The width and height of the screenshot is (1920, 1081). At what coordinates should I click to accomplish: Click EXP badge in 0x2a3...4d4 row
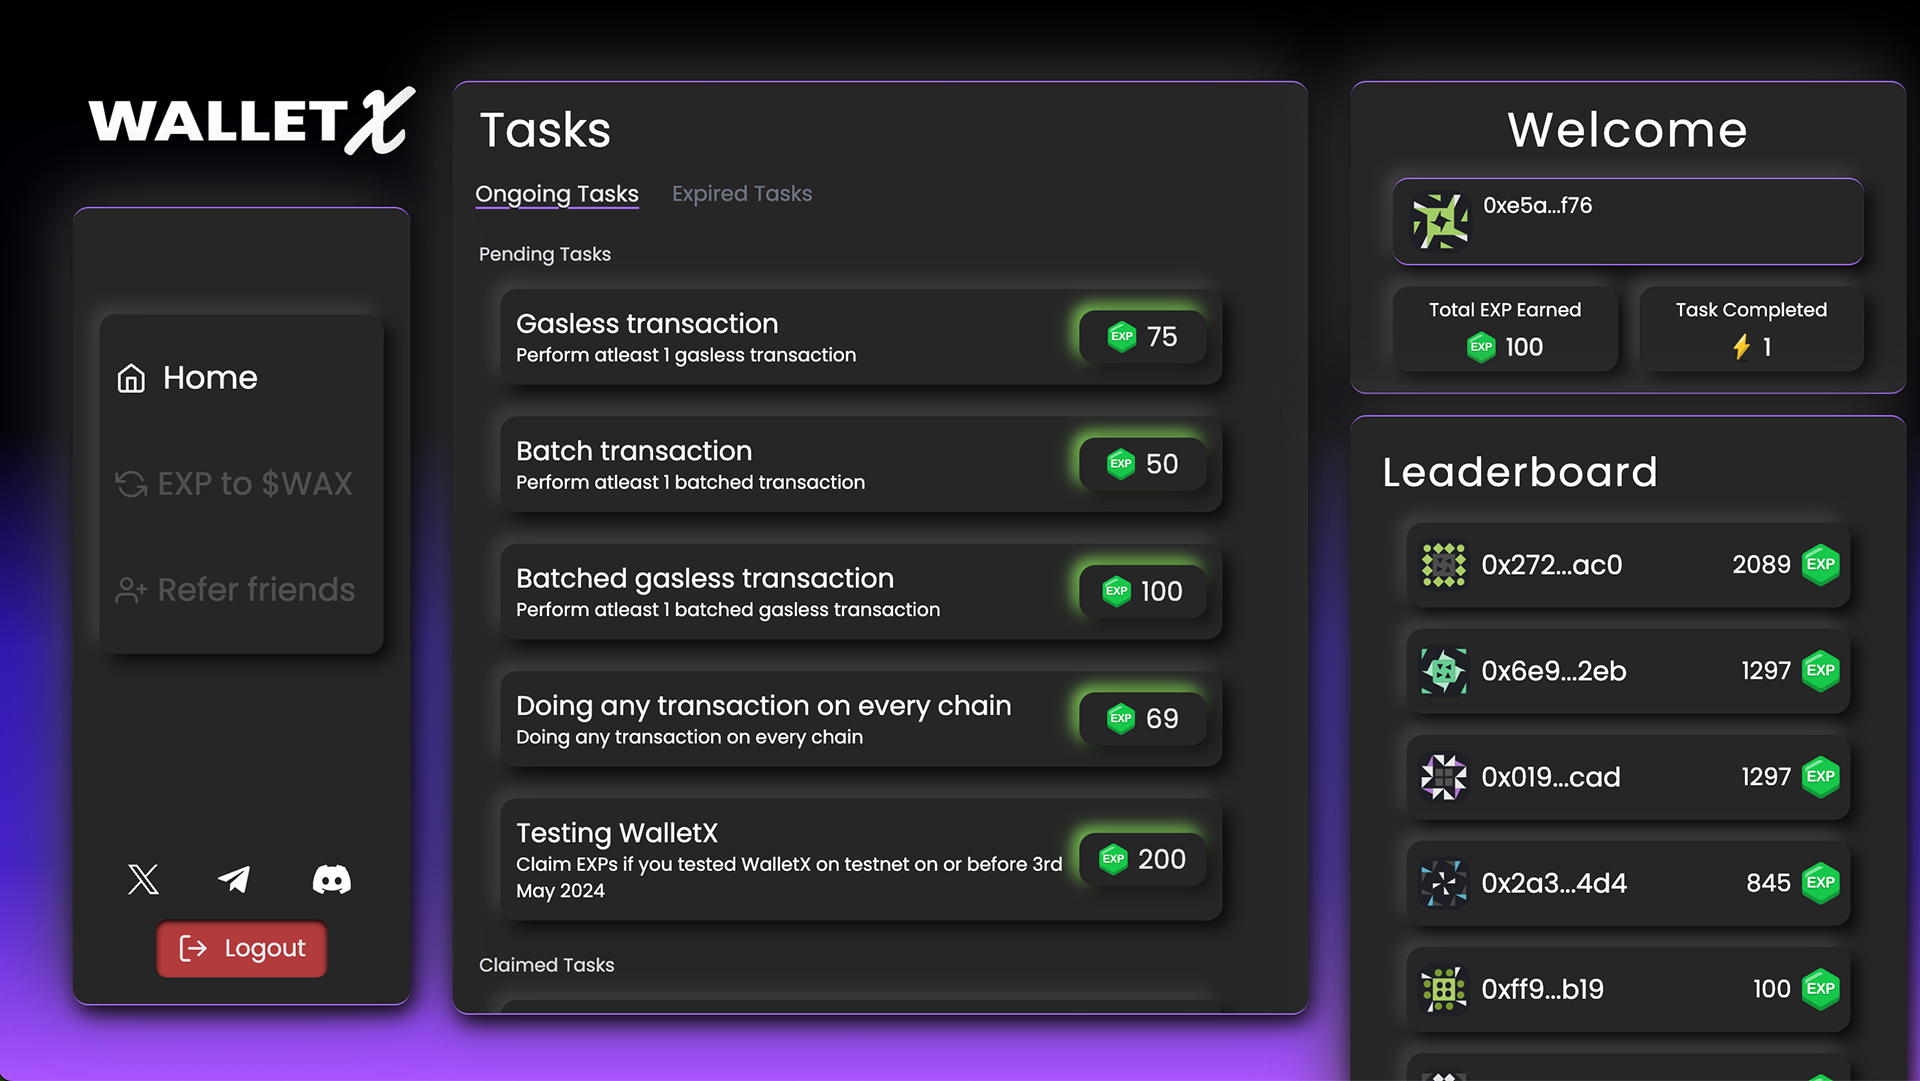[1821, 883]
